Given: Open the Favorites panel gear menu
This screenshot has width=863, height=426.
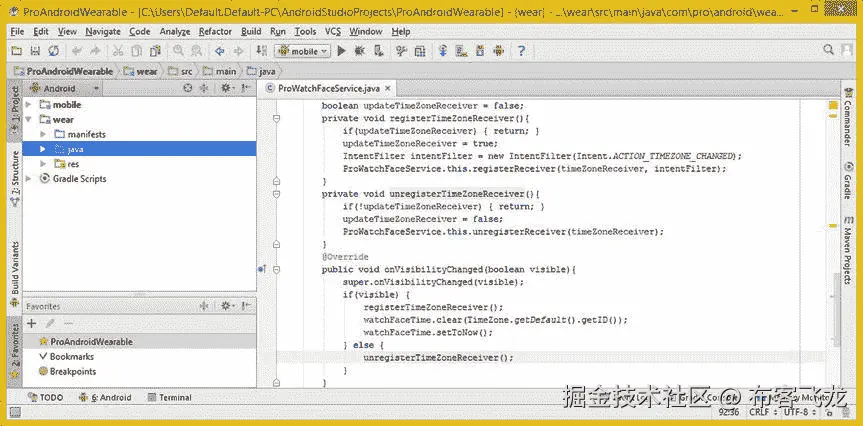Looking at the screenshot, I should click(x=227, y=306).
